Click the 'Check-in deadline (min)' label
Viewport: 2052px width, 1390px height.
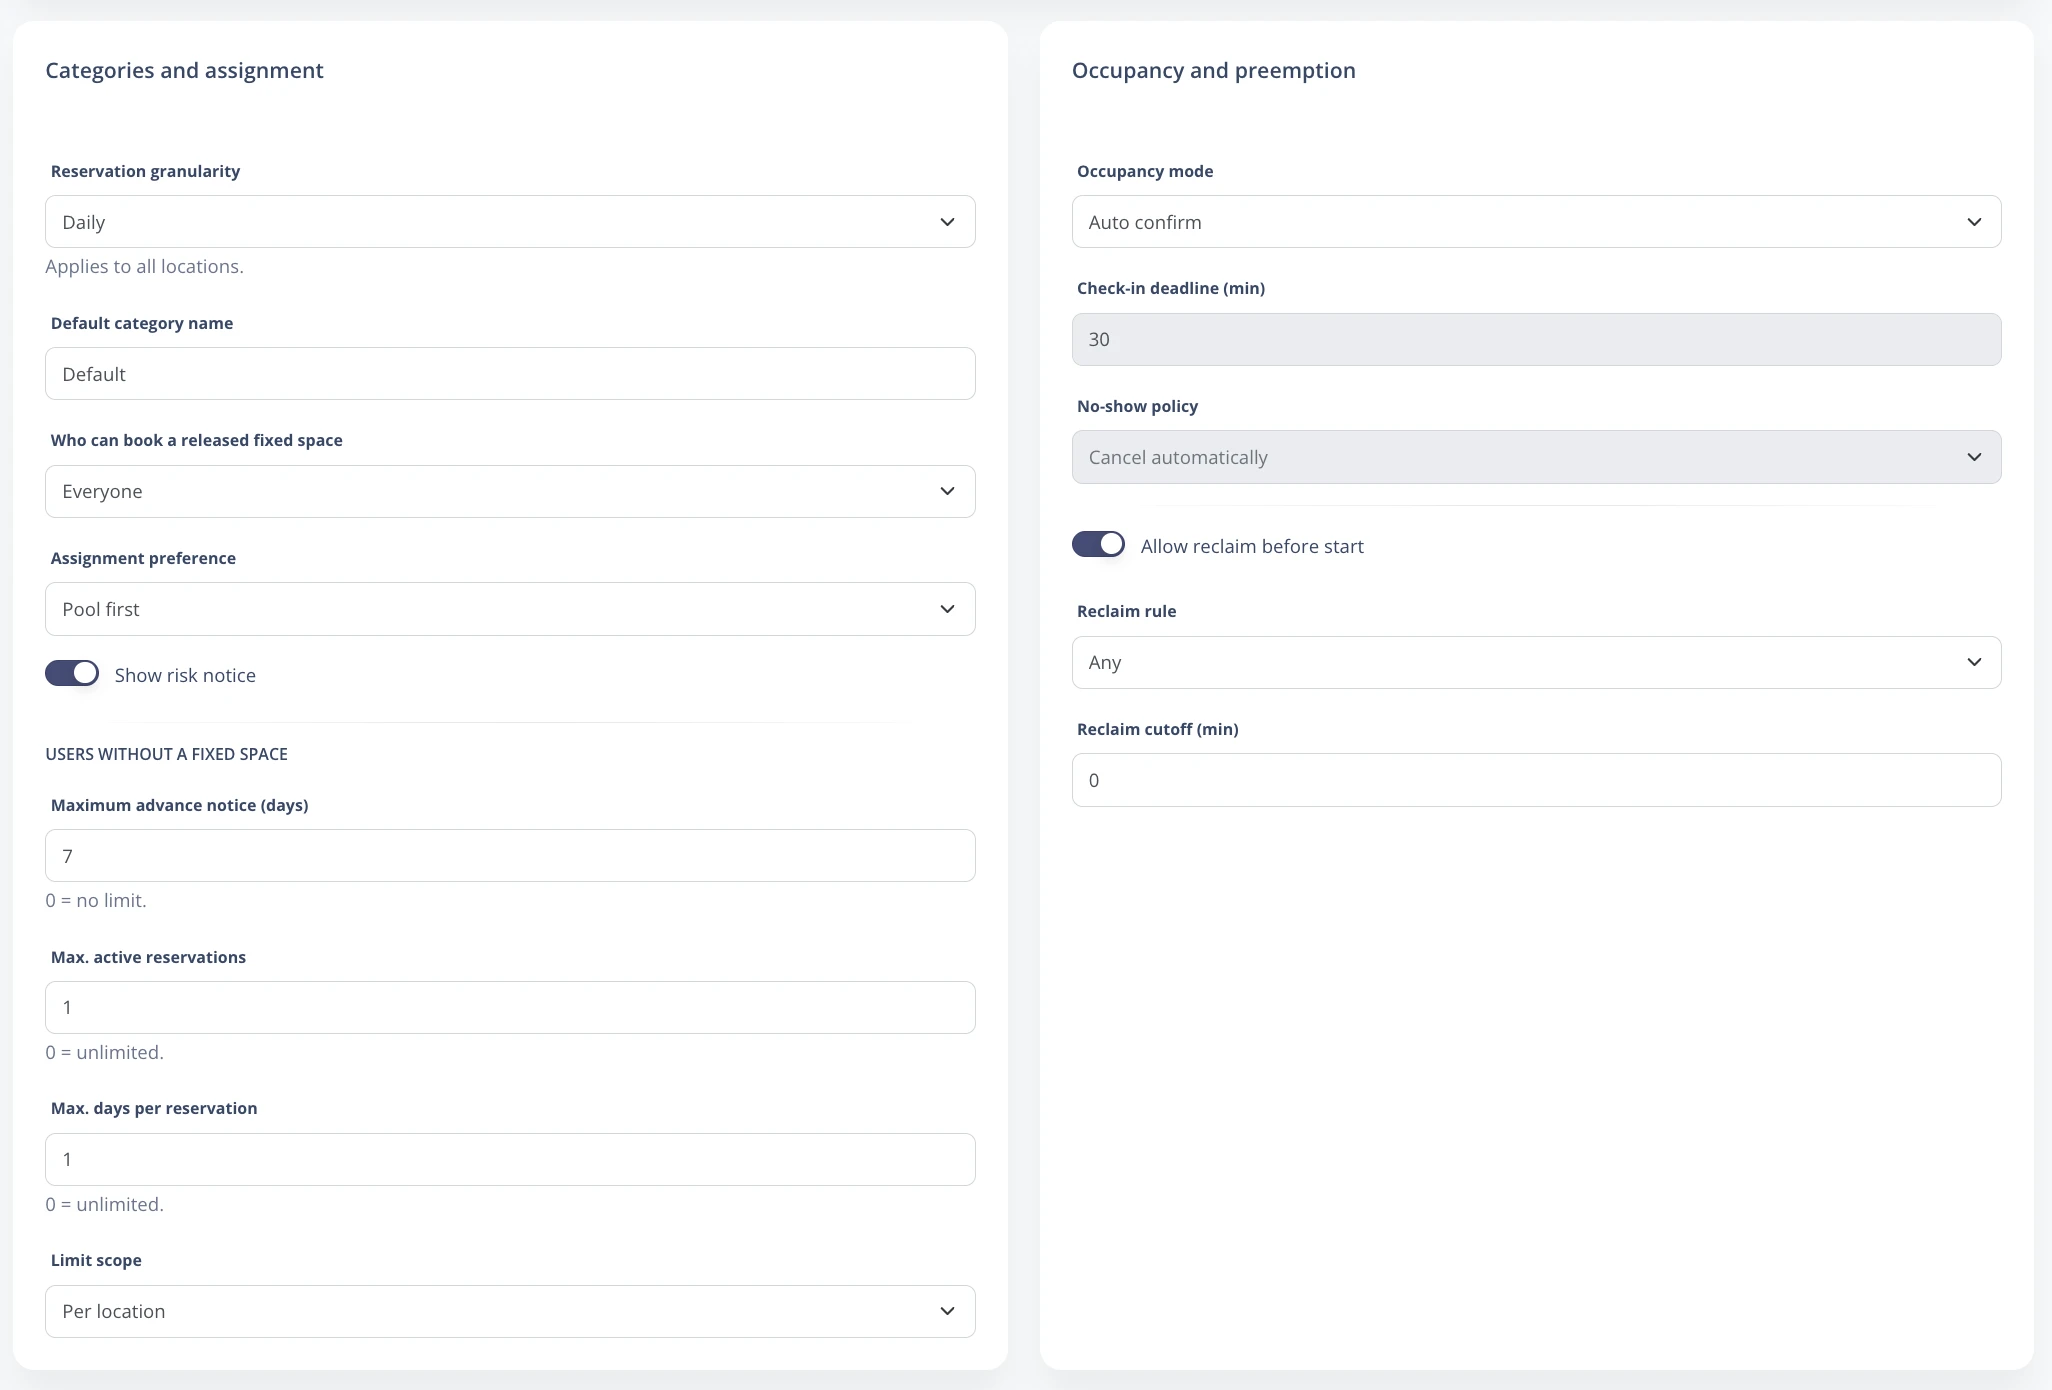[1170, 288]
